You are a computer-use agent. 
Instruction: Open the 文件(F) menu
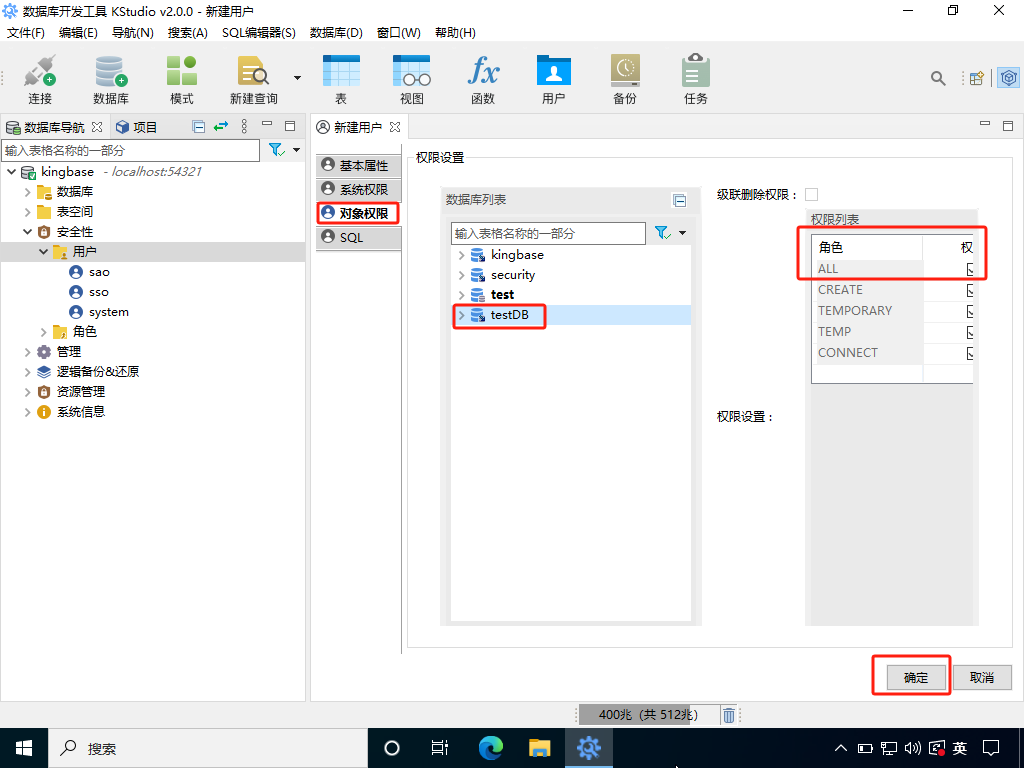point(25,33)
